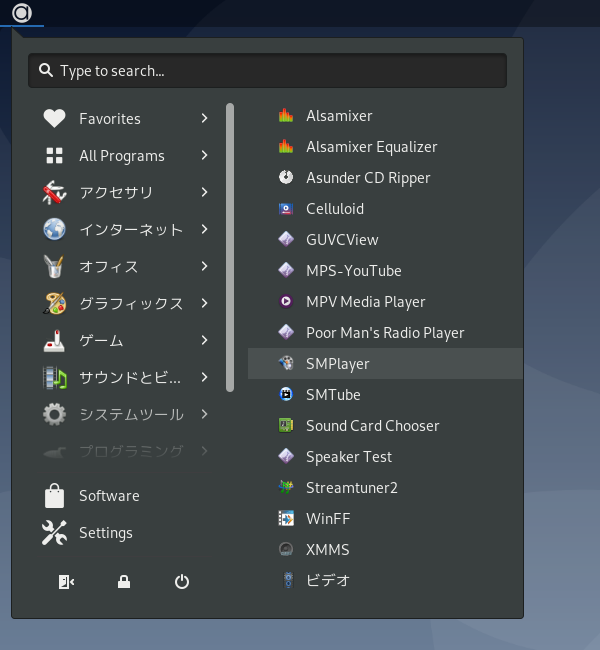Click the category list scrollbar
Screen dimensions: 600x650
point(230,247)
